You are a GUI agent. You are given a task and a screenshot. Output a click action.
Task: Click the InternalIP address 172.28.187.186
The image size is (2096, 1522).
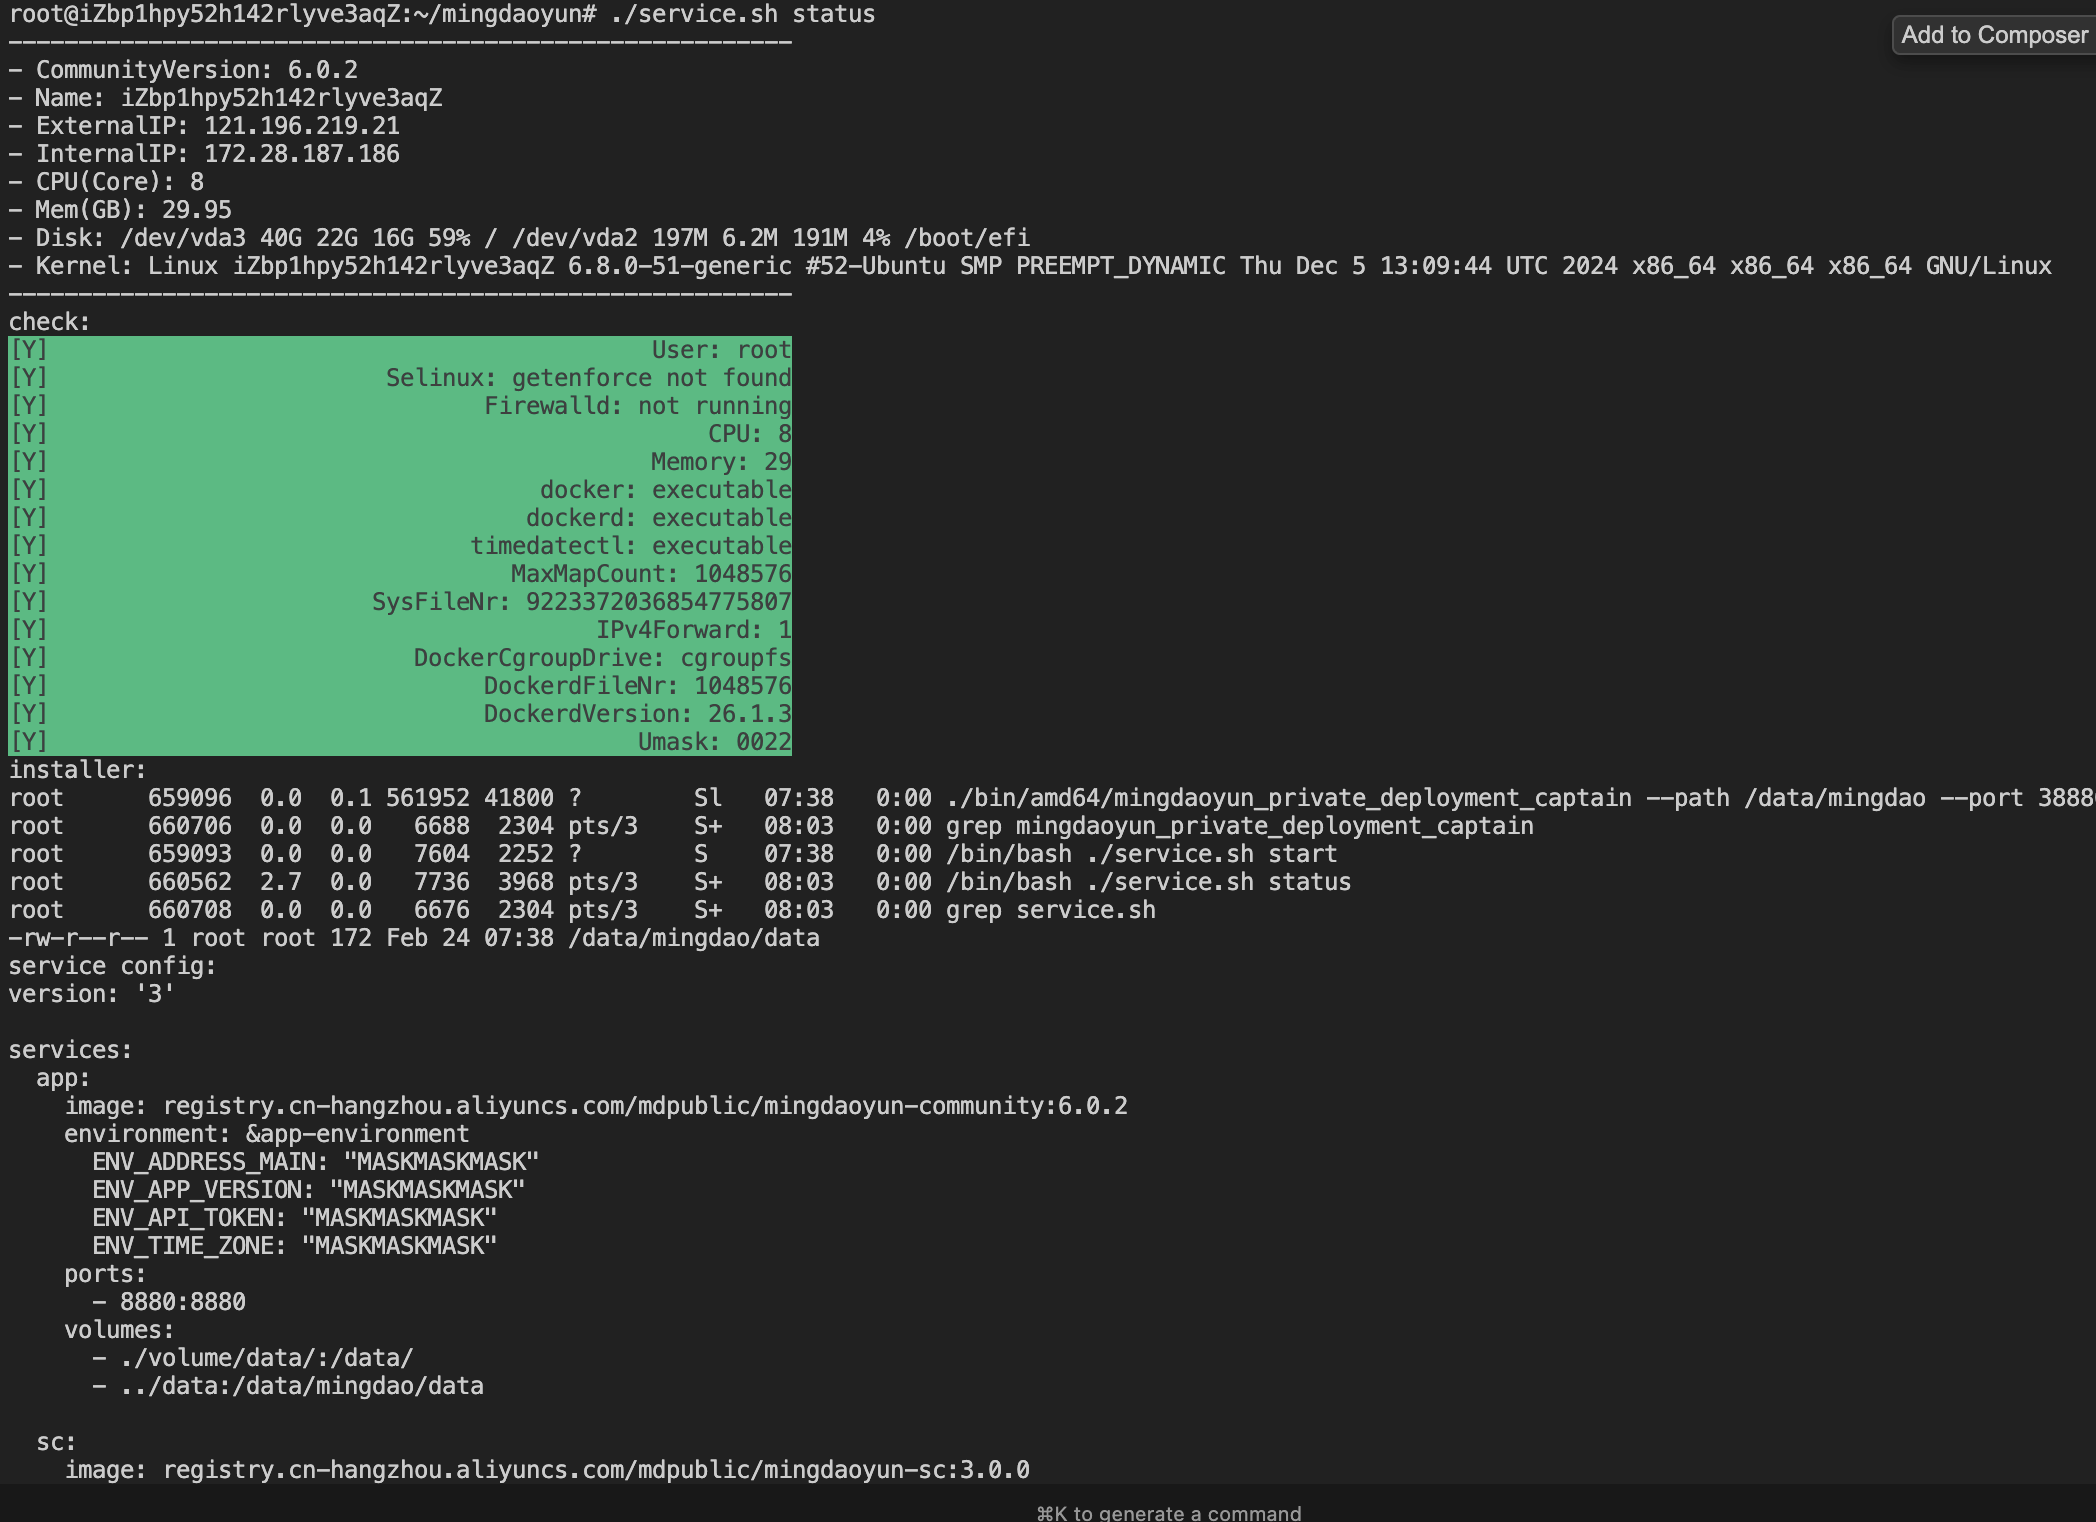click(x=301, y=154)
